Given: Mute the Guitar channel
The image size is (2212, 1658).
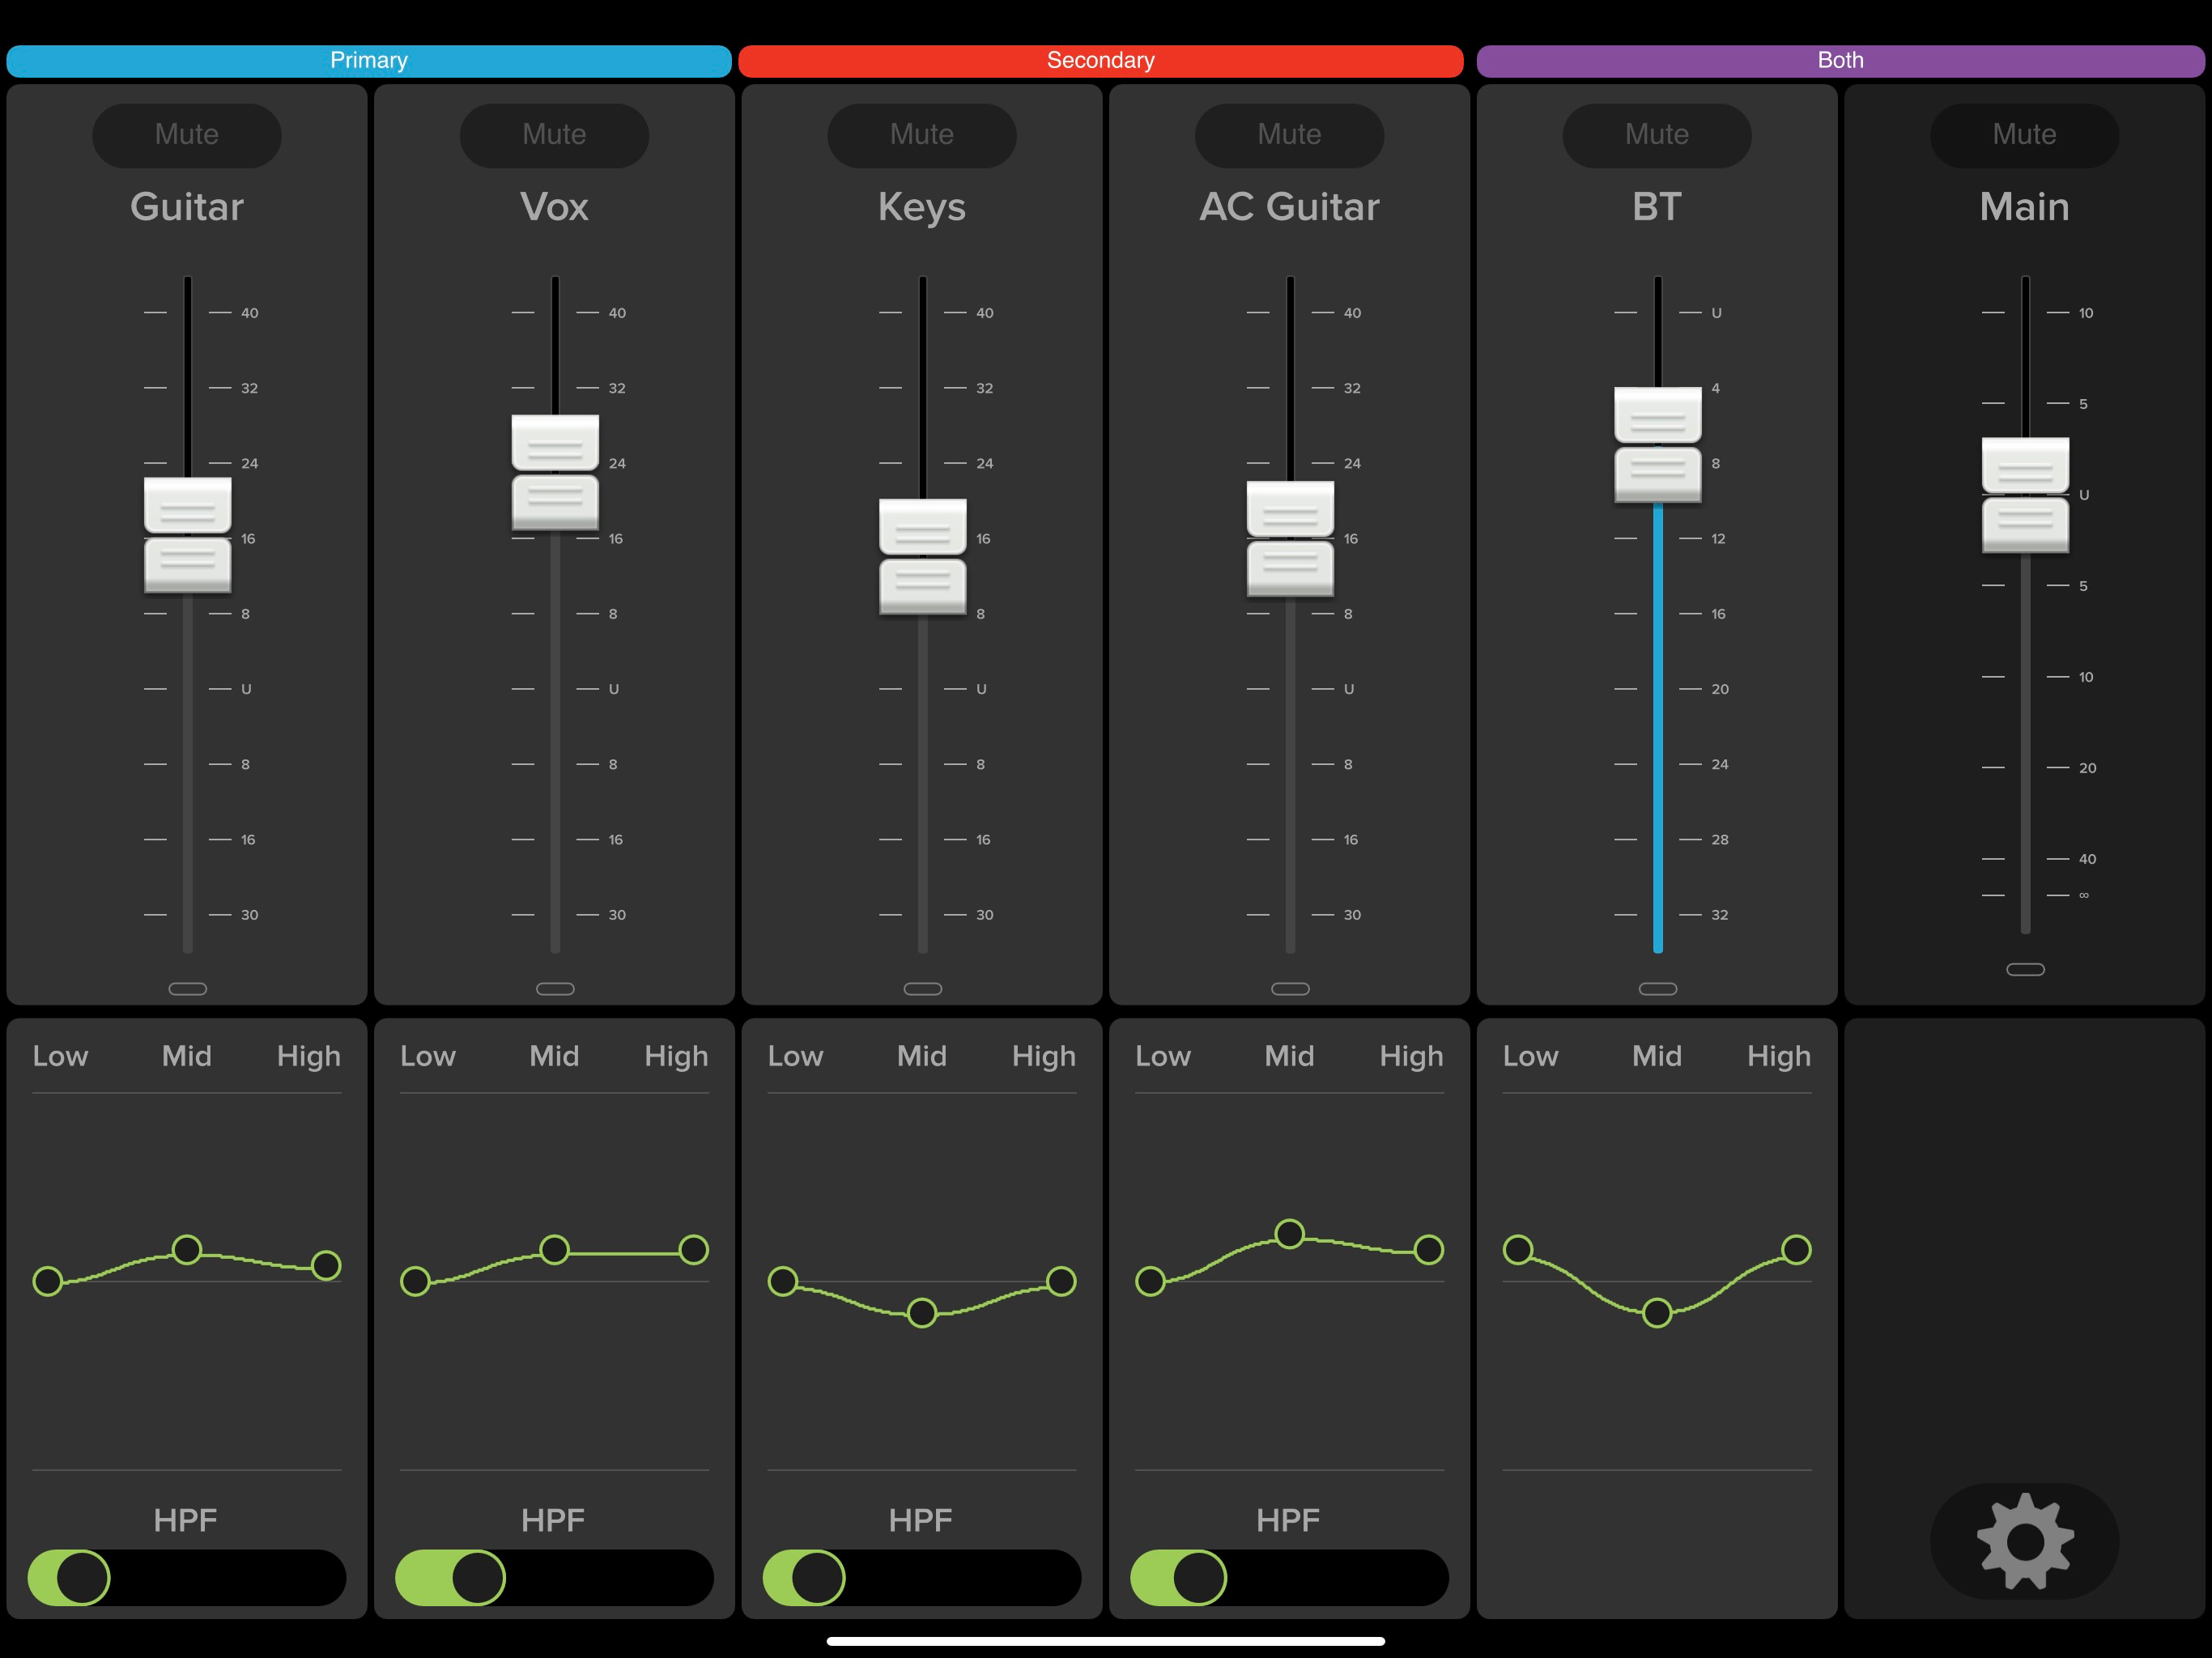Looking at the screenshot, I should point(187,135).
